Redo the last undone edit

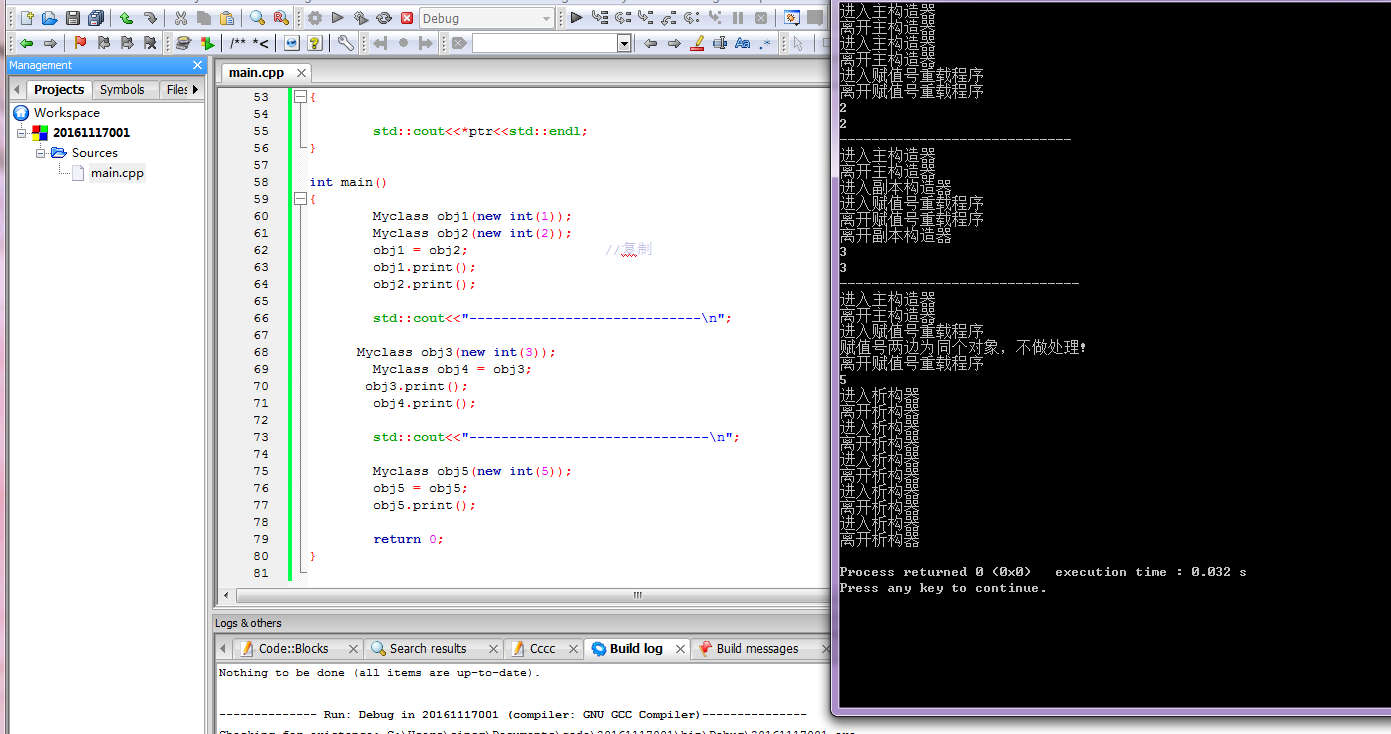coord(150,18)
